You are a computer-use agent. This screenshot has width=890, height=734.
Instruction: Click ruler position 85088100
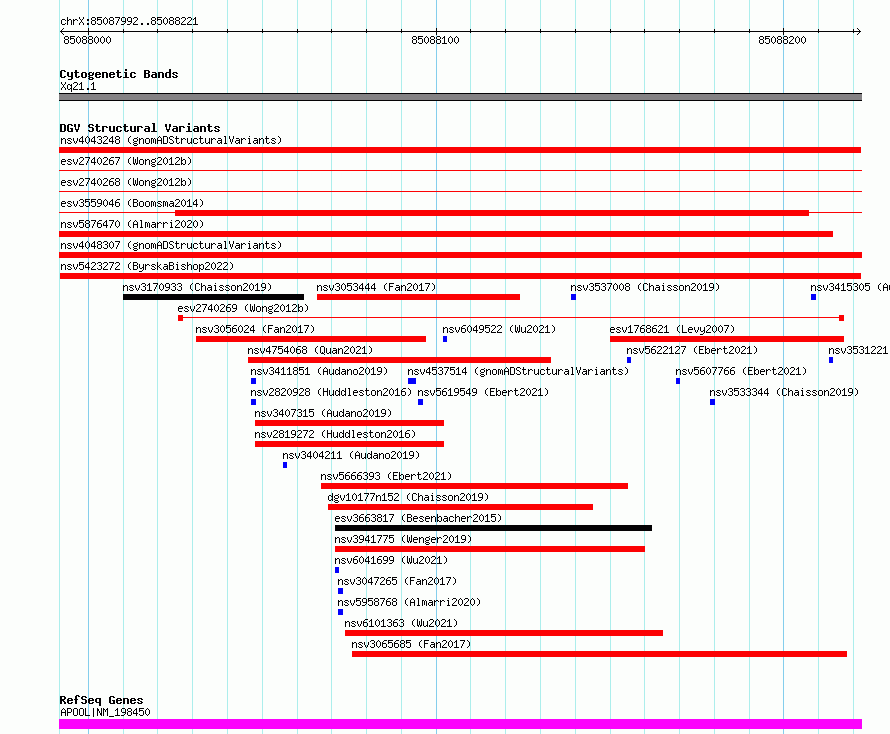[x=435, y=40]
